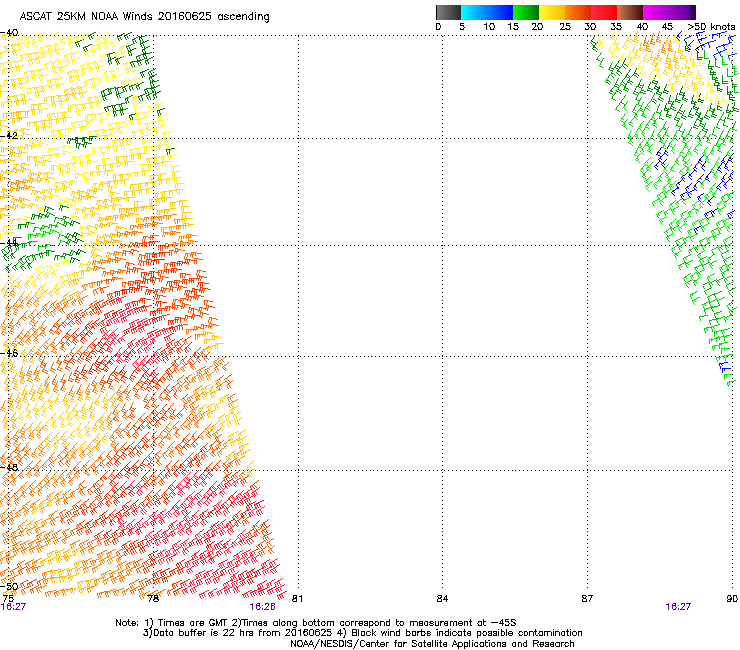Click the '16:27' time label below longitude 75
The width and height of the screenshot is (740, 650).
click(13, 607)
